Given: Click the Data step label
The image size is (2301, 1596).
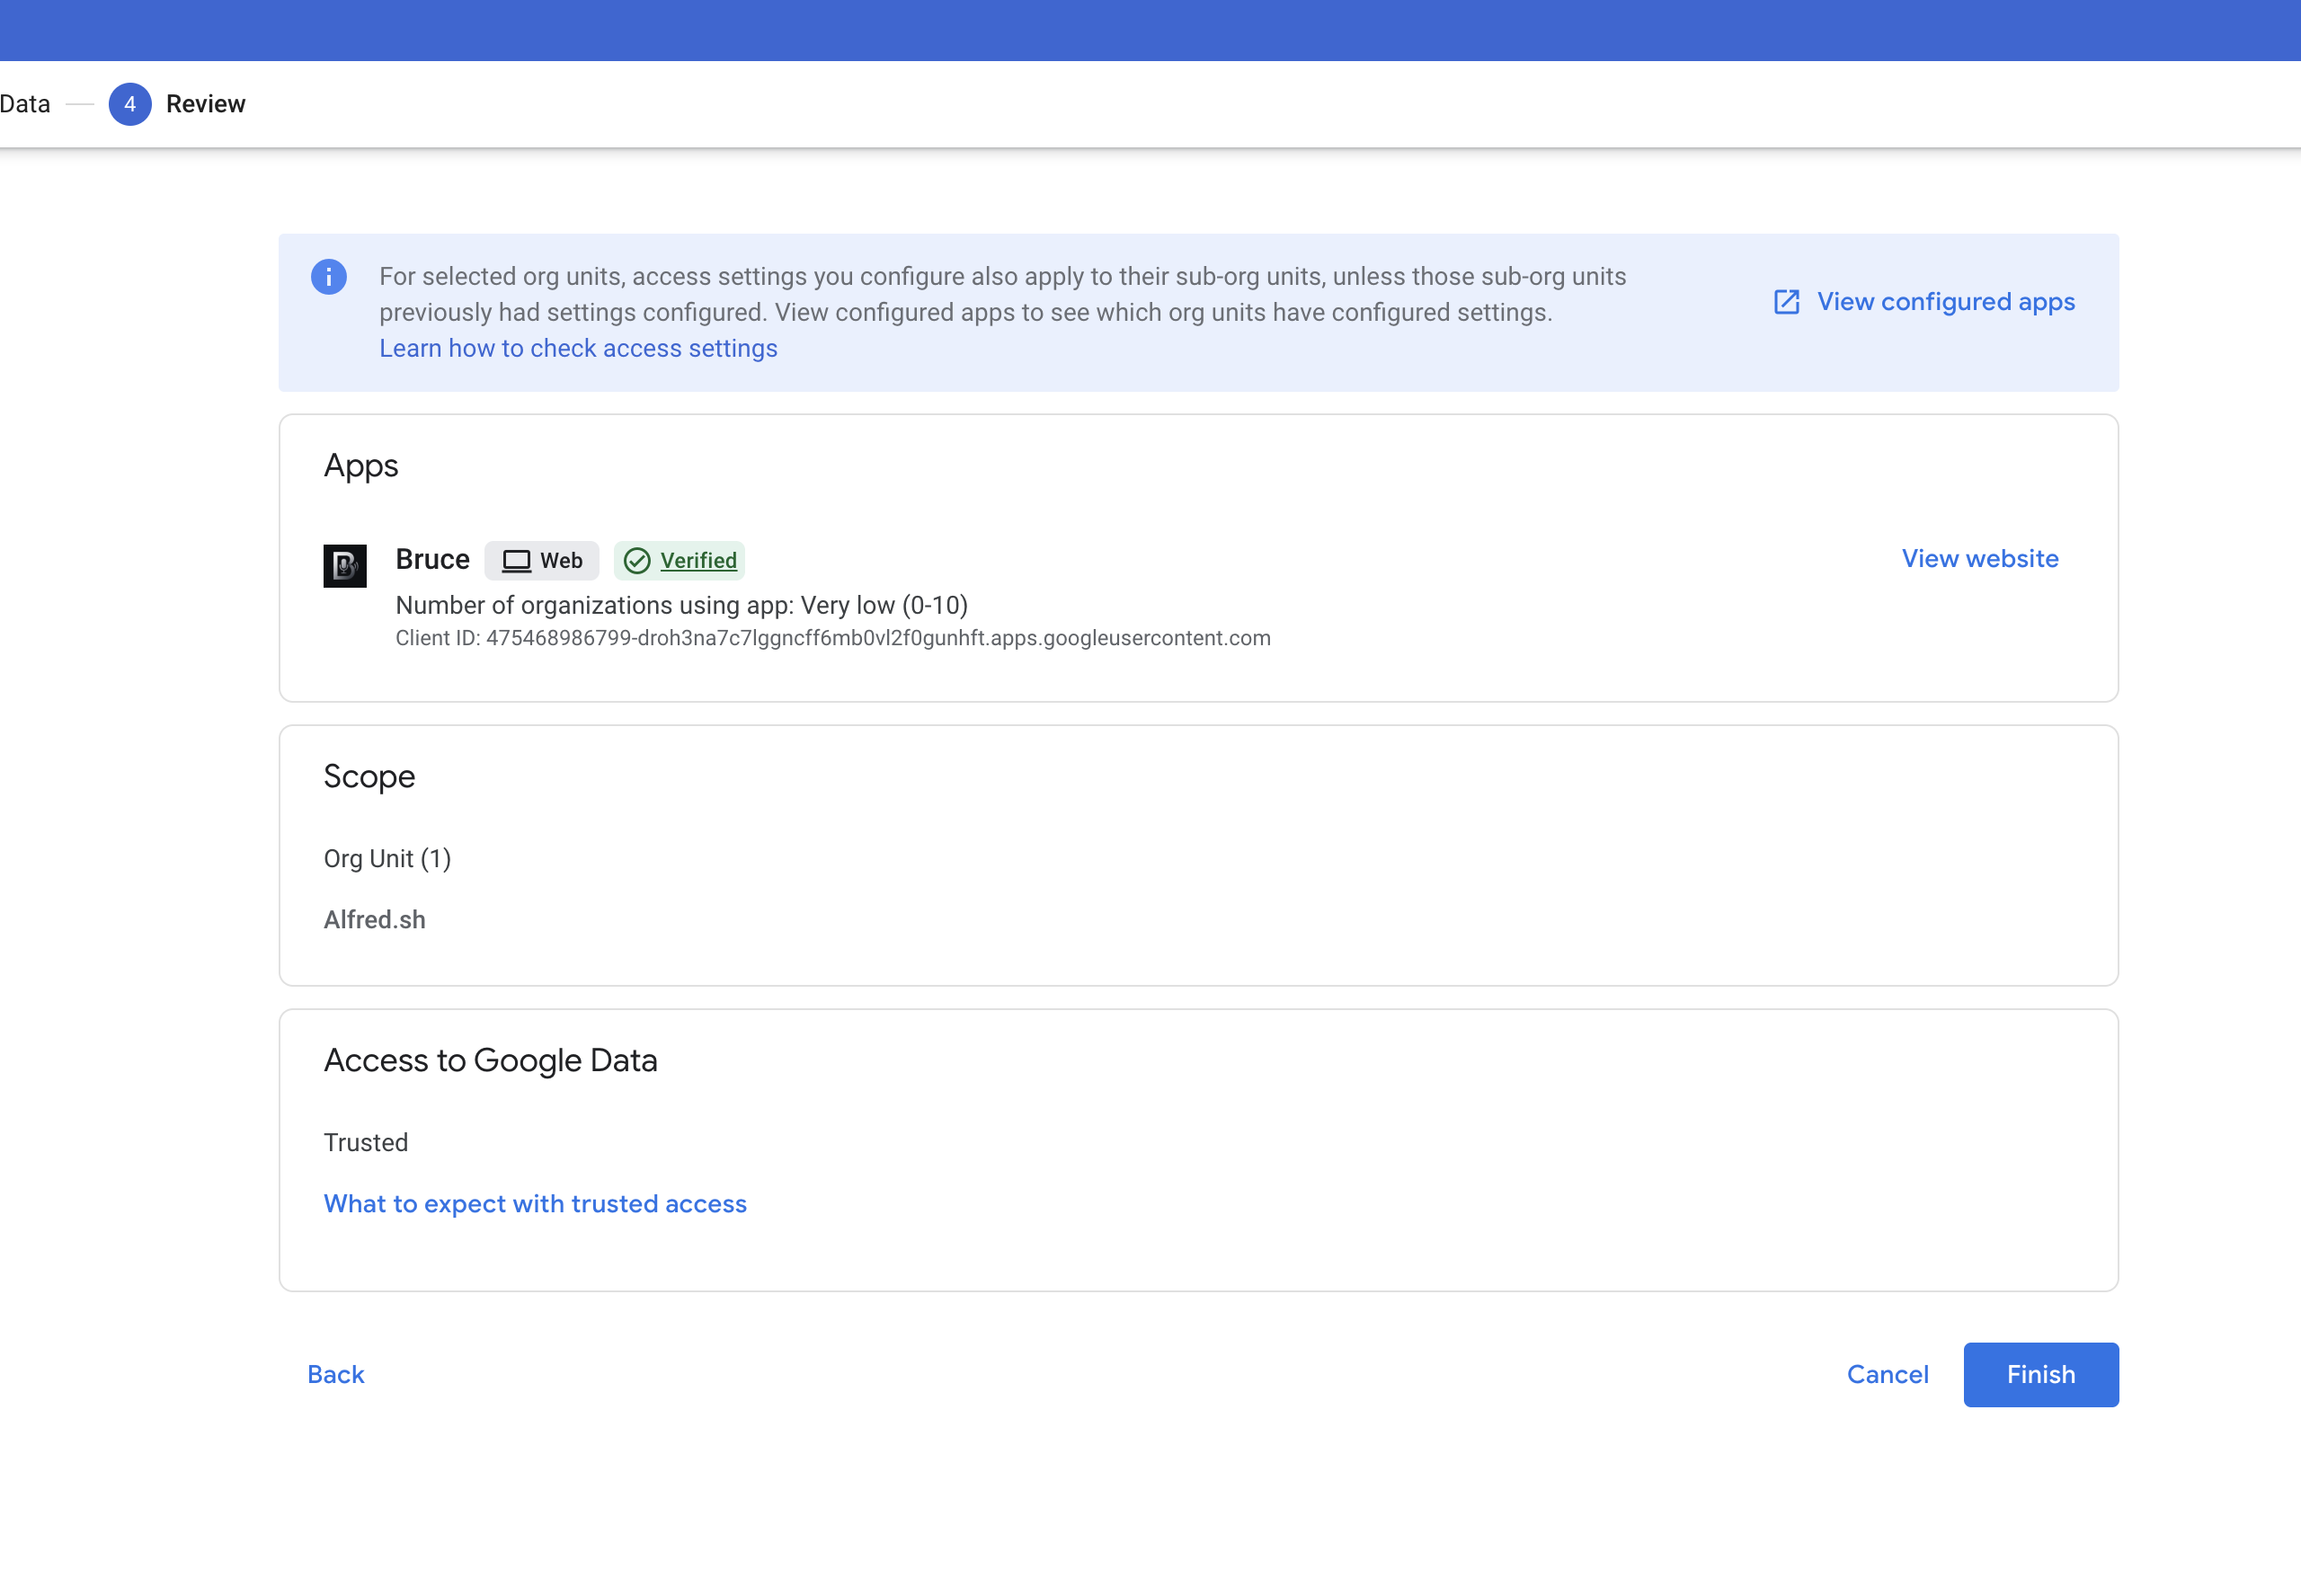Looking at the screenshot, I should (x=25, y=104).
